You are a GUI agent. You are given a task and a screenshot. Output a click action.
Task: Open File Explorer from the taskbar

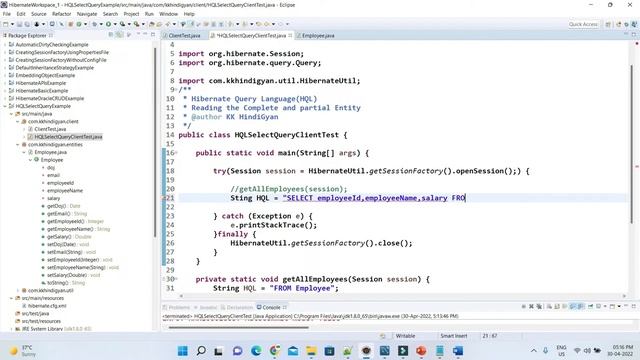[x=311, y=351]
